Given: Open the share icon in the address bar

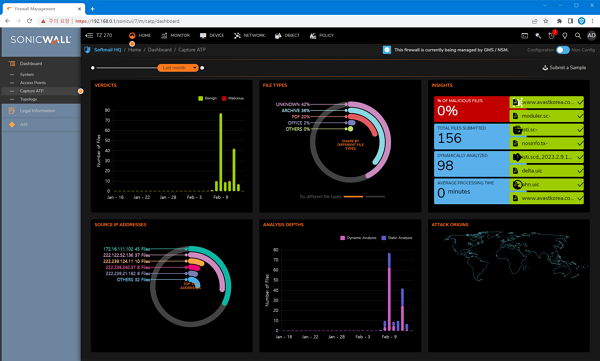Looking at the screenshot, I should point(535,21).
